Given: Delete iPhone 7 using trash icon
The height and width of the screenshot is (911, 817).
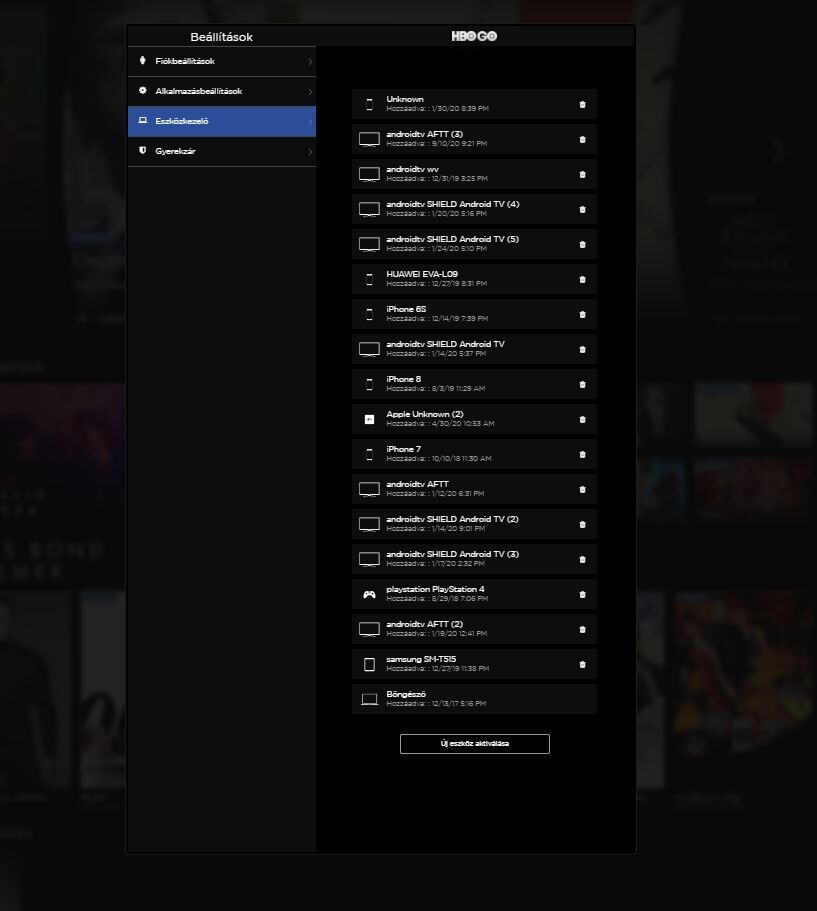Looking at the screenshot, I should (x=582, y=454).
